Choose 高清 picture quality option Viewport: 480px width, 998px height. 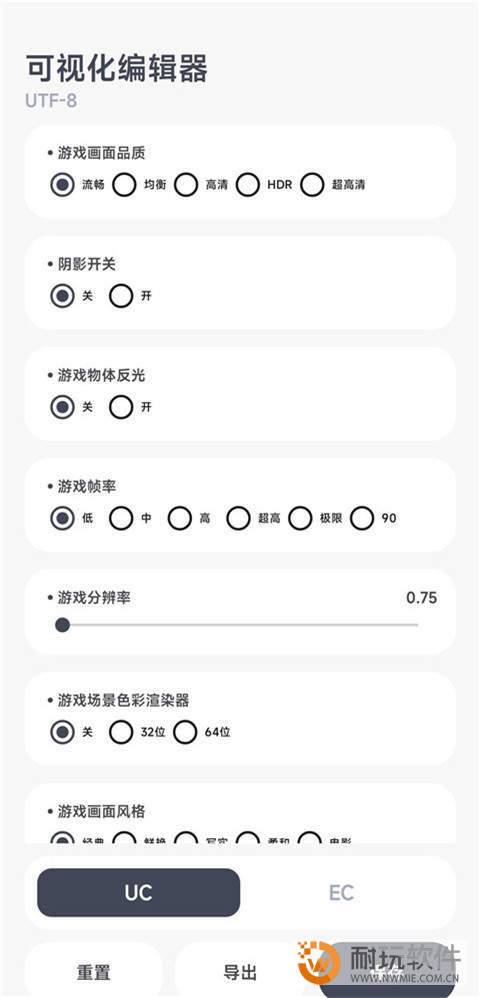pyautogui.click(x=187, y=185)
